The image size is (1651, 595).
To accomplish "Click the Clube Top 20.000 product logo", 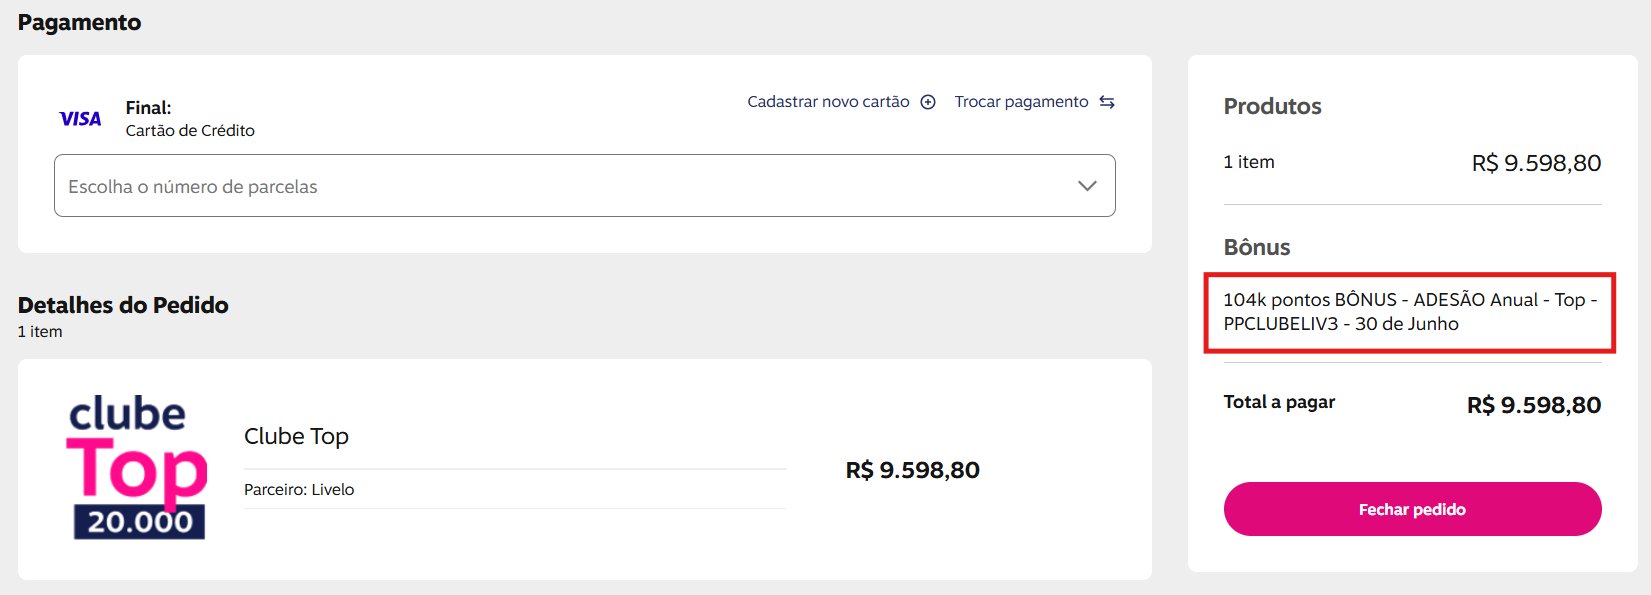I will click(137, 468).
